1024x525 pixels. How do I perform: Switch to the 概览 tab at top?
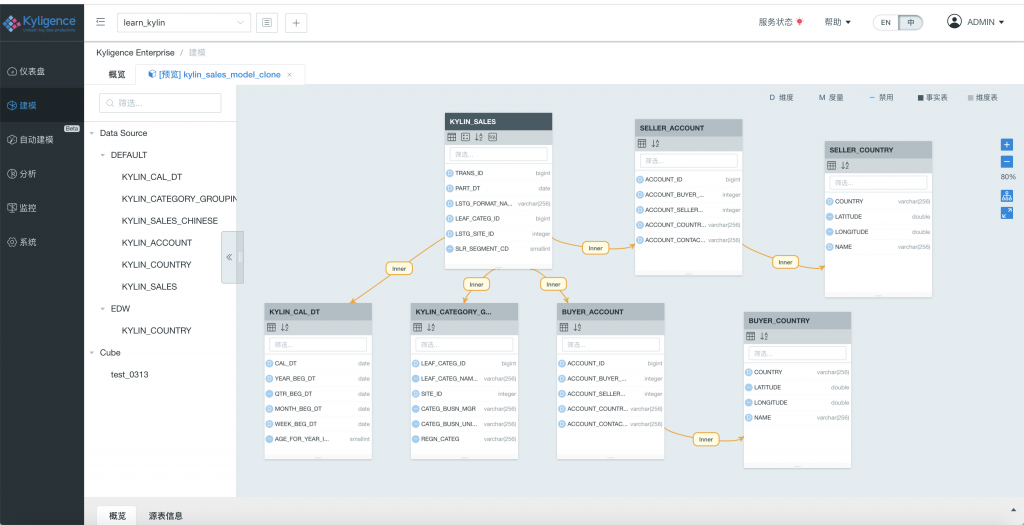[117, 75]
